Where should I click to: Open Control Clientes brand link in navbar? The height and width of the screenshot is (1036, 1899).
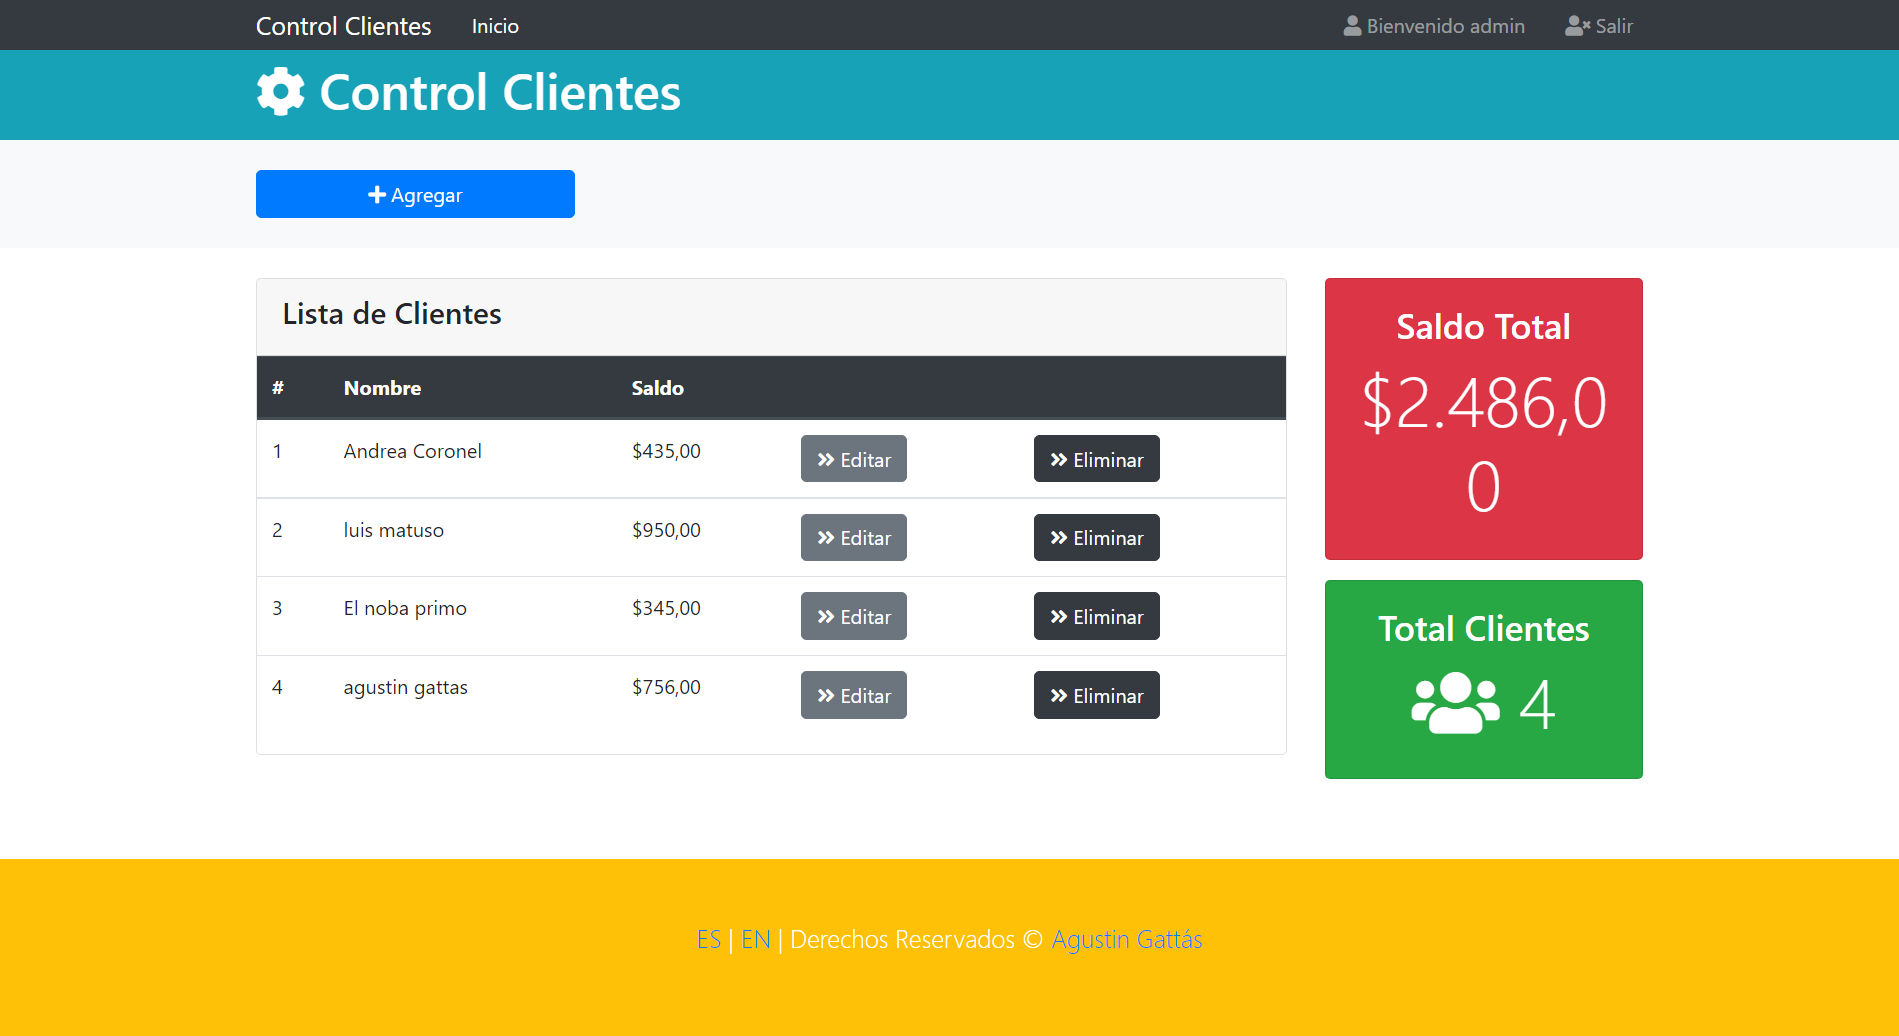pos(343,26)
